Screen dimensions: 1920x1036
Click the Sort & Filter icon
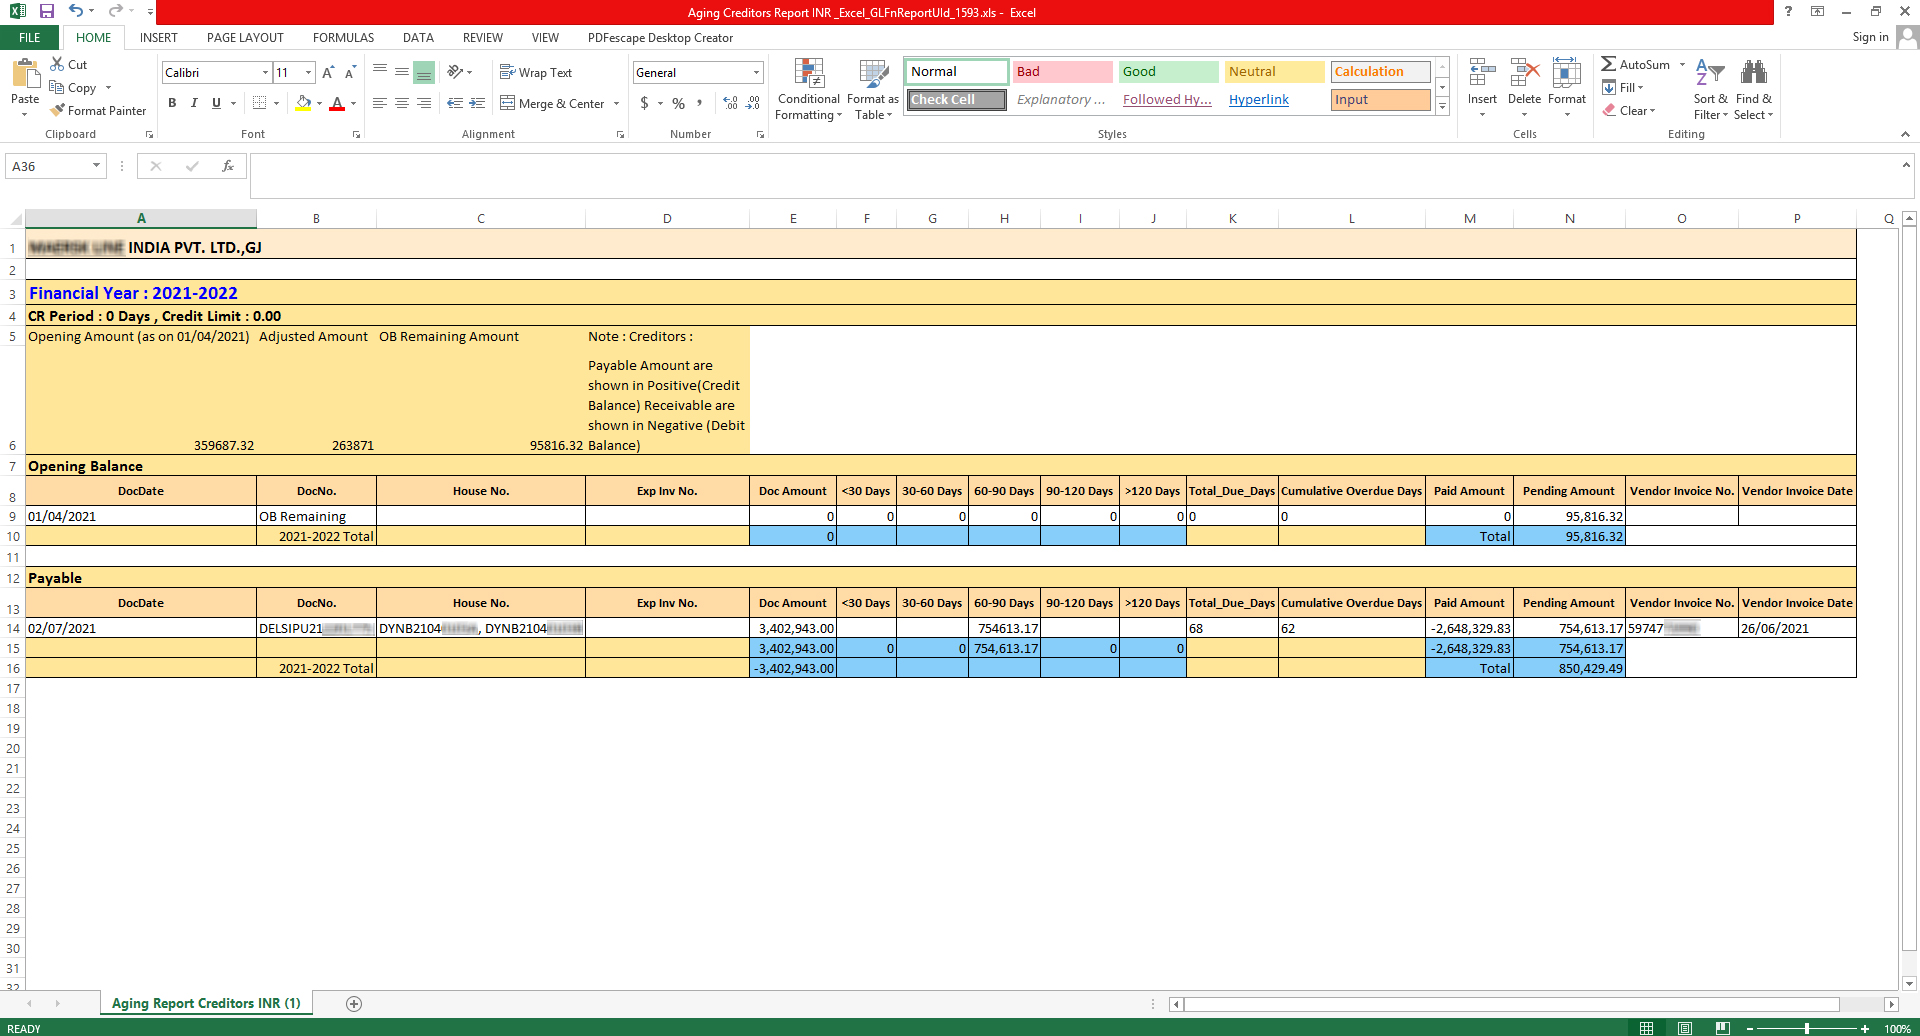[x=1710, y=73]
